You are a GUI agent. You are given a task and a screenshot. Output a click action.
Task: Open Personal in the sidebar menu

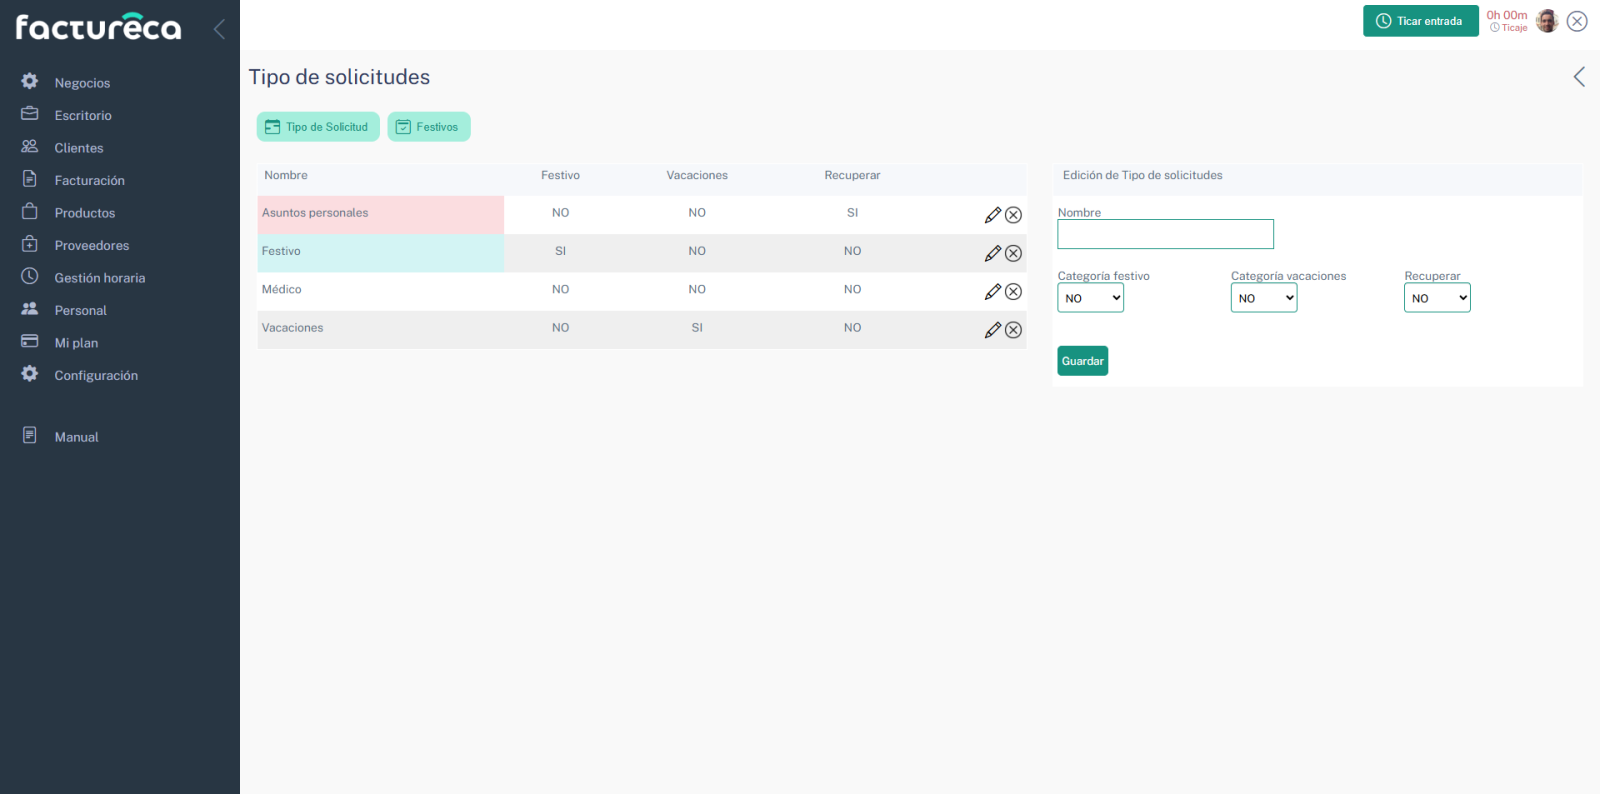tap(80, 310)
